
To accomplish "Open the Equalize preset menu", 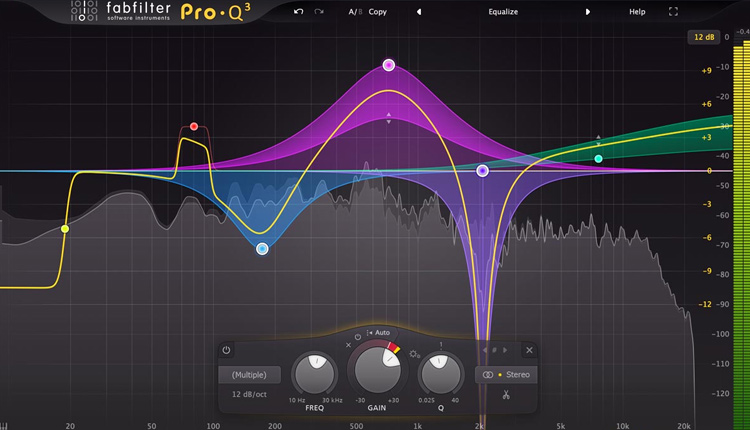I will click(503, 12).
